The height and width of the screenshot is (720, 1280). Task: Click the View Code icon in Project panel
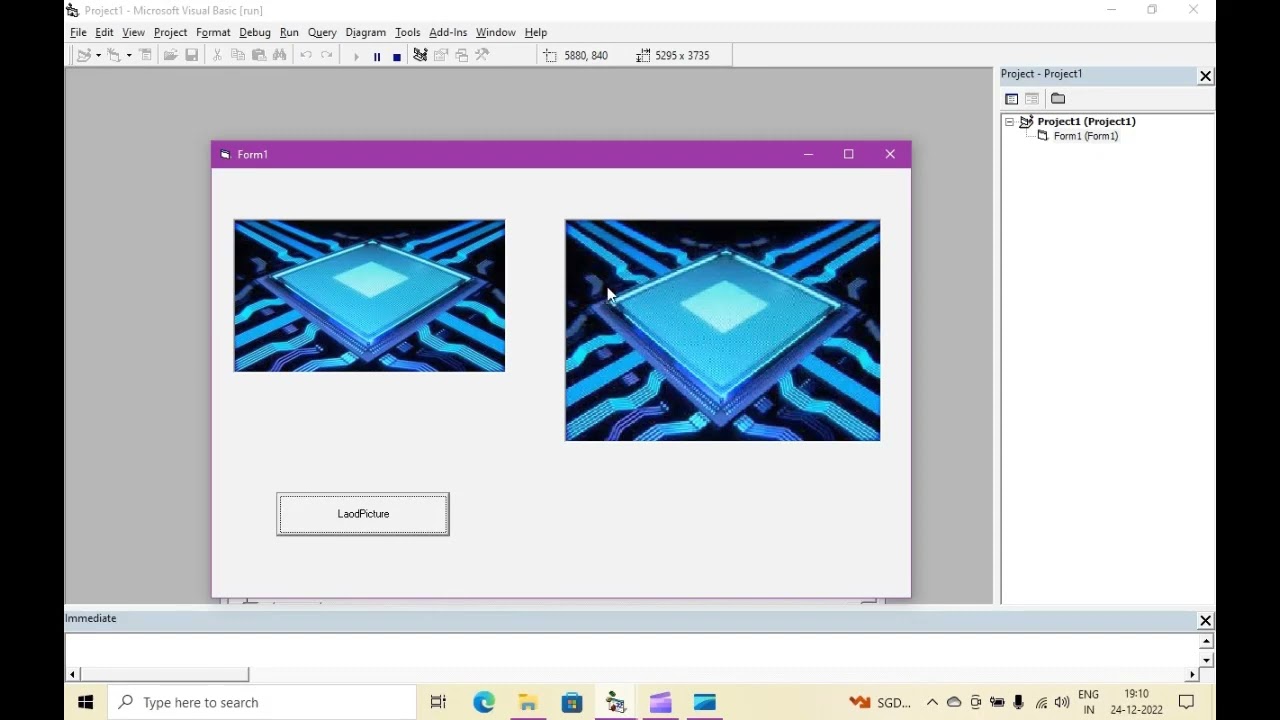coord(1012,99)
